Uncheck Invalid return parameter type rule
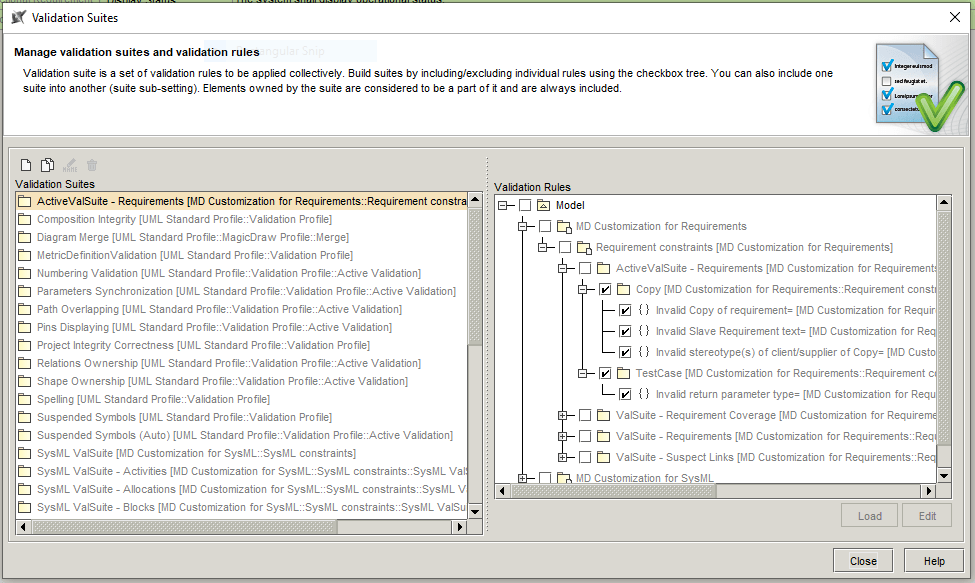The width and height of the screenshot is (975, 583). pos(626,394)
